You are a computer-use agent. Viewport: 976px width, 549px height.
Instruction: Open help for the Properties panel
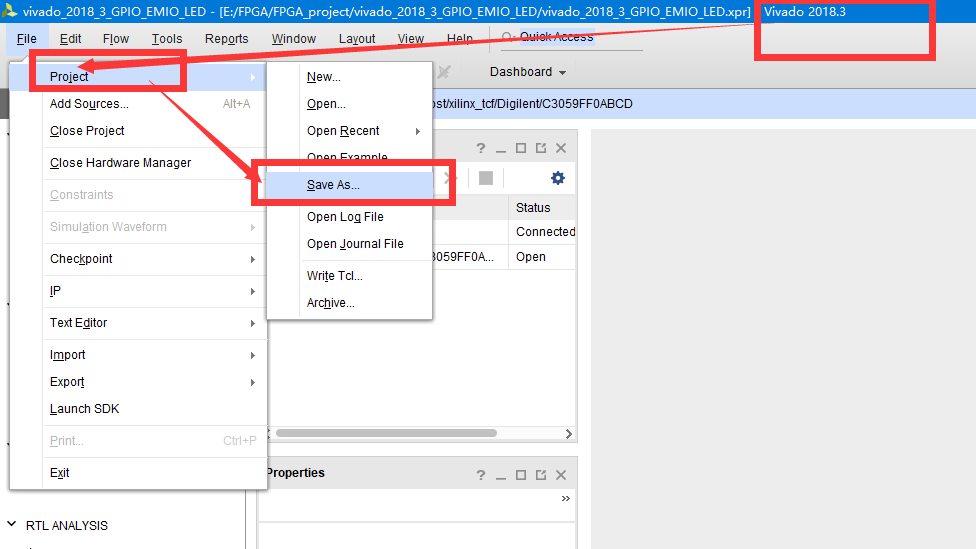coord(481,475)
